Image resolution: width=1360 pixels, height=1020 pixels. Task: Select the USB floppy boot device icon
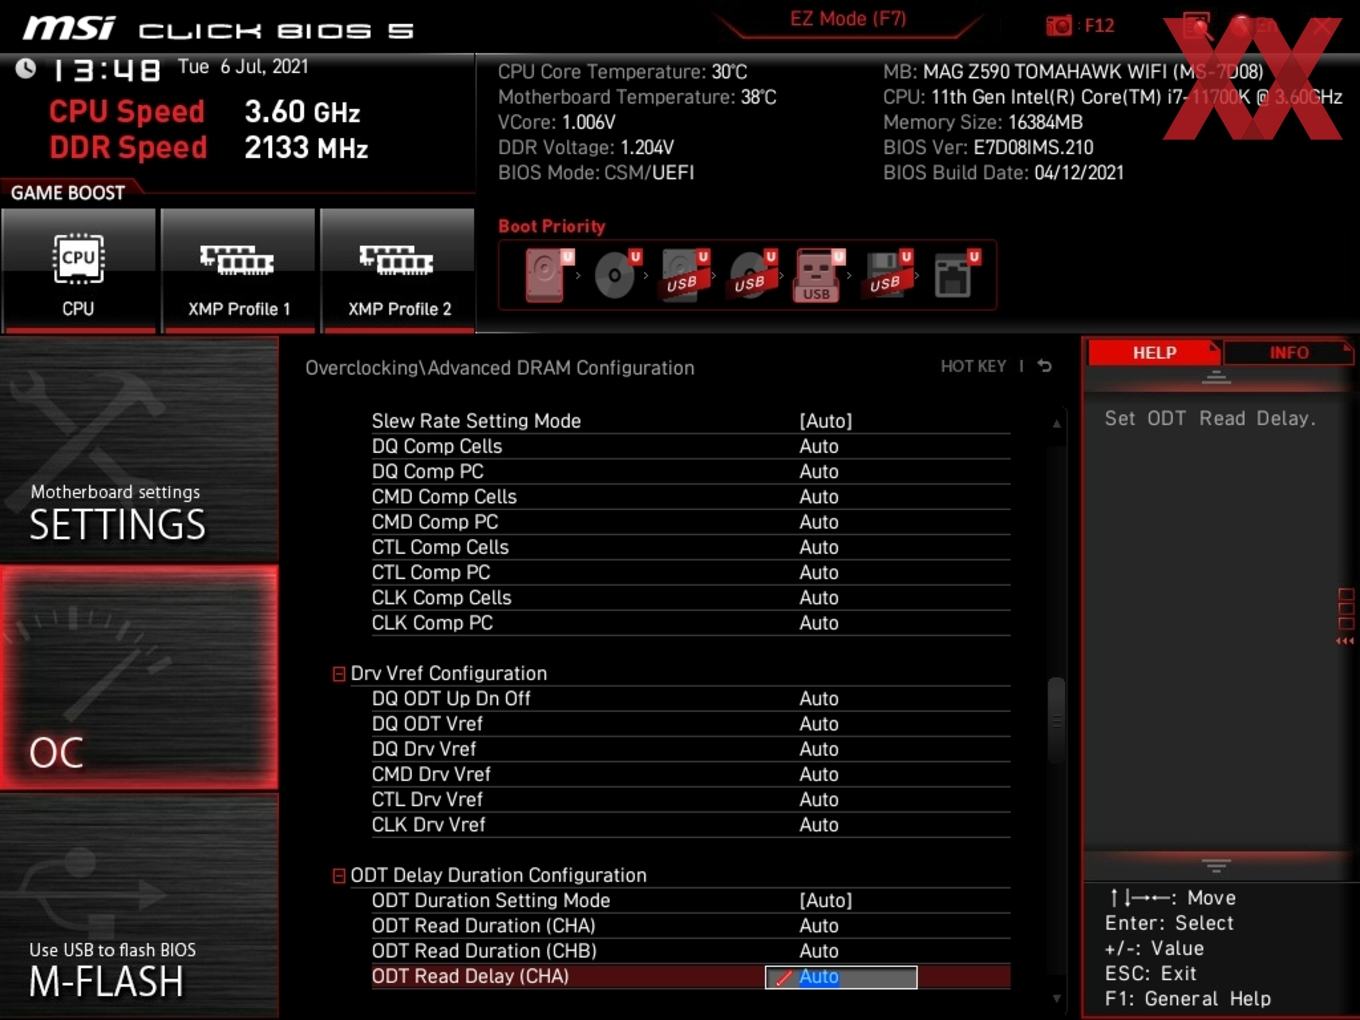887,274
